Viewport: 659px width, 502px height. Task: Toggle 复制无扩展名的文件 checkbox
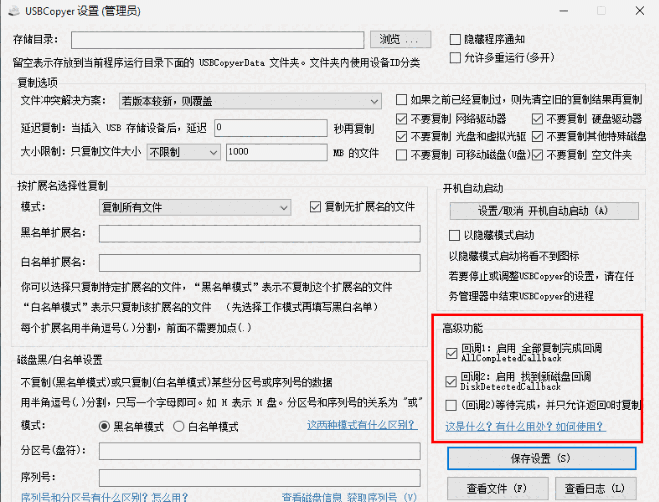click(315, 207)
